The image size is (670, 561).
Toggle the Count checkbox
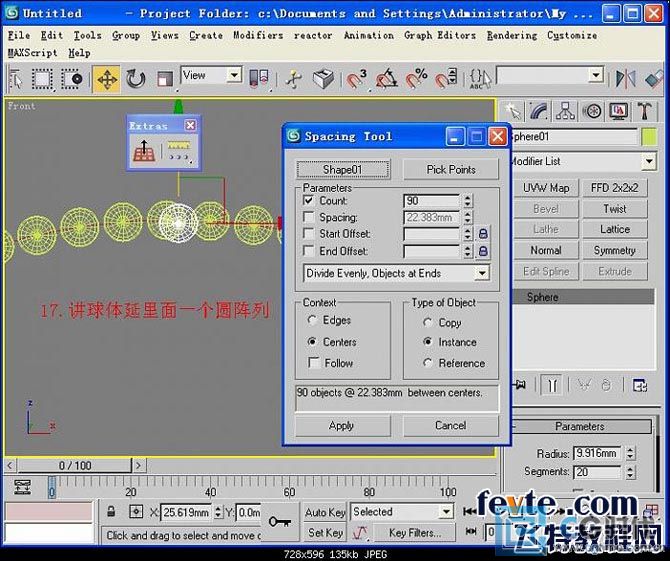(x=309, y=200)
